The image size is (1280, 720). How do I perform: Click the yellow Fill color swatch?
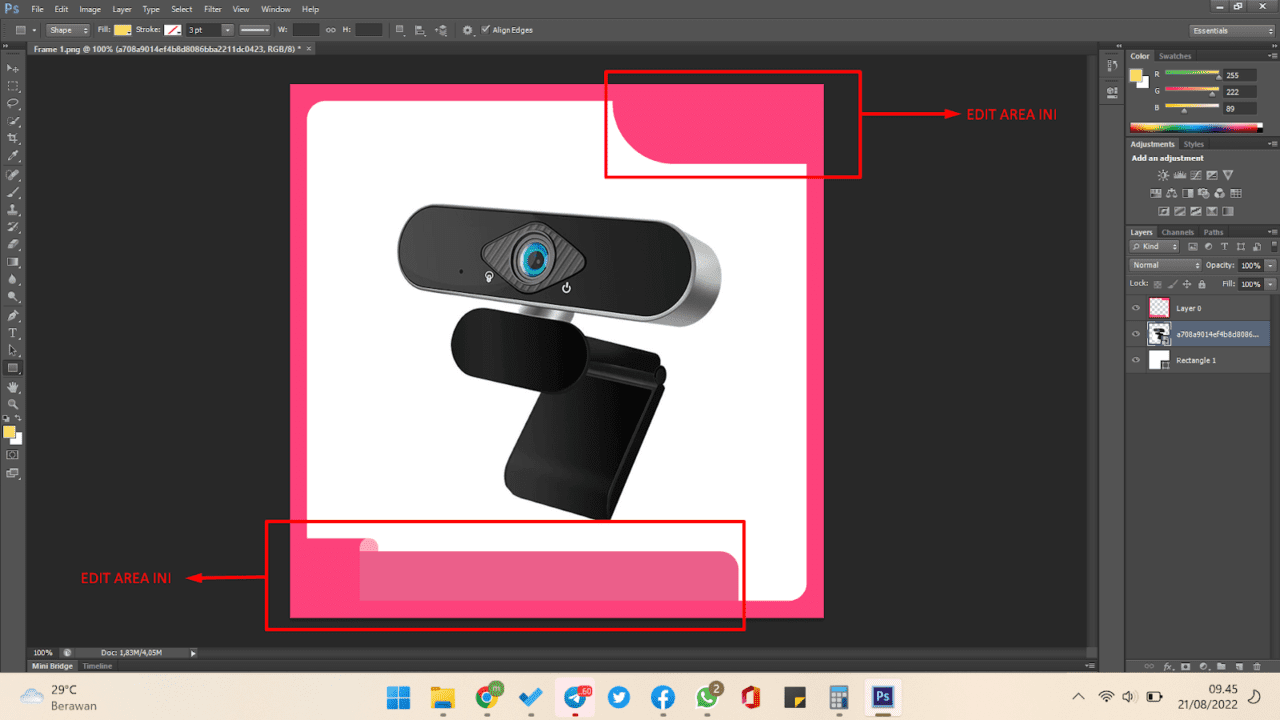click(x=122, y=30)
